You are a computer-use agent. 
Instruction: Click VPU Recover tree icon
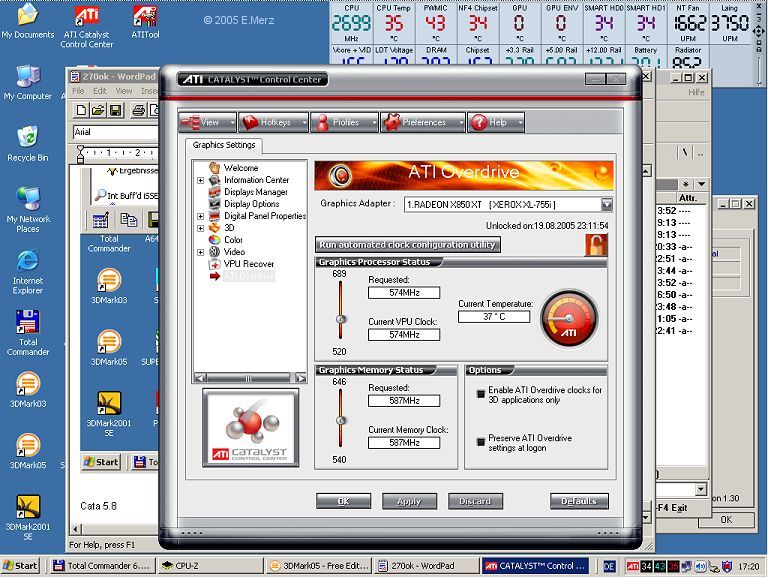click(215, 264)
